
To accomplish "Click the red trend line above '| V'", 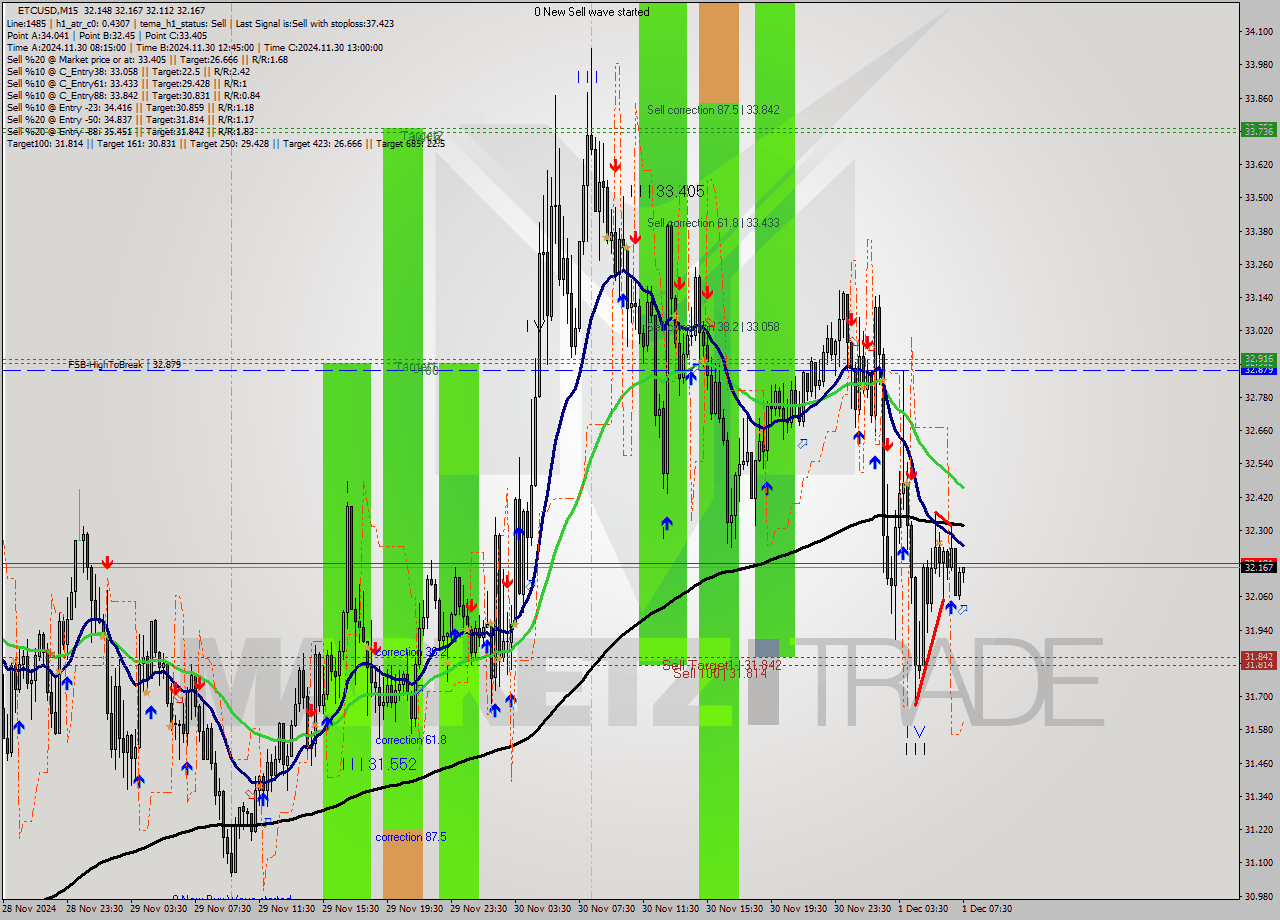I will [x=930, y=653].
